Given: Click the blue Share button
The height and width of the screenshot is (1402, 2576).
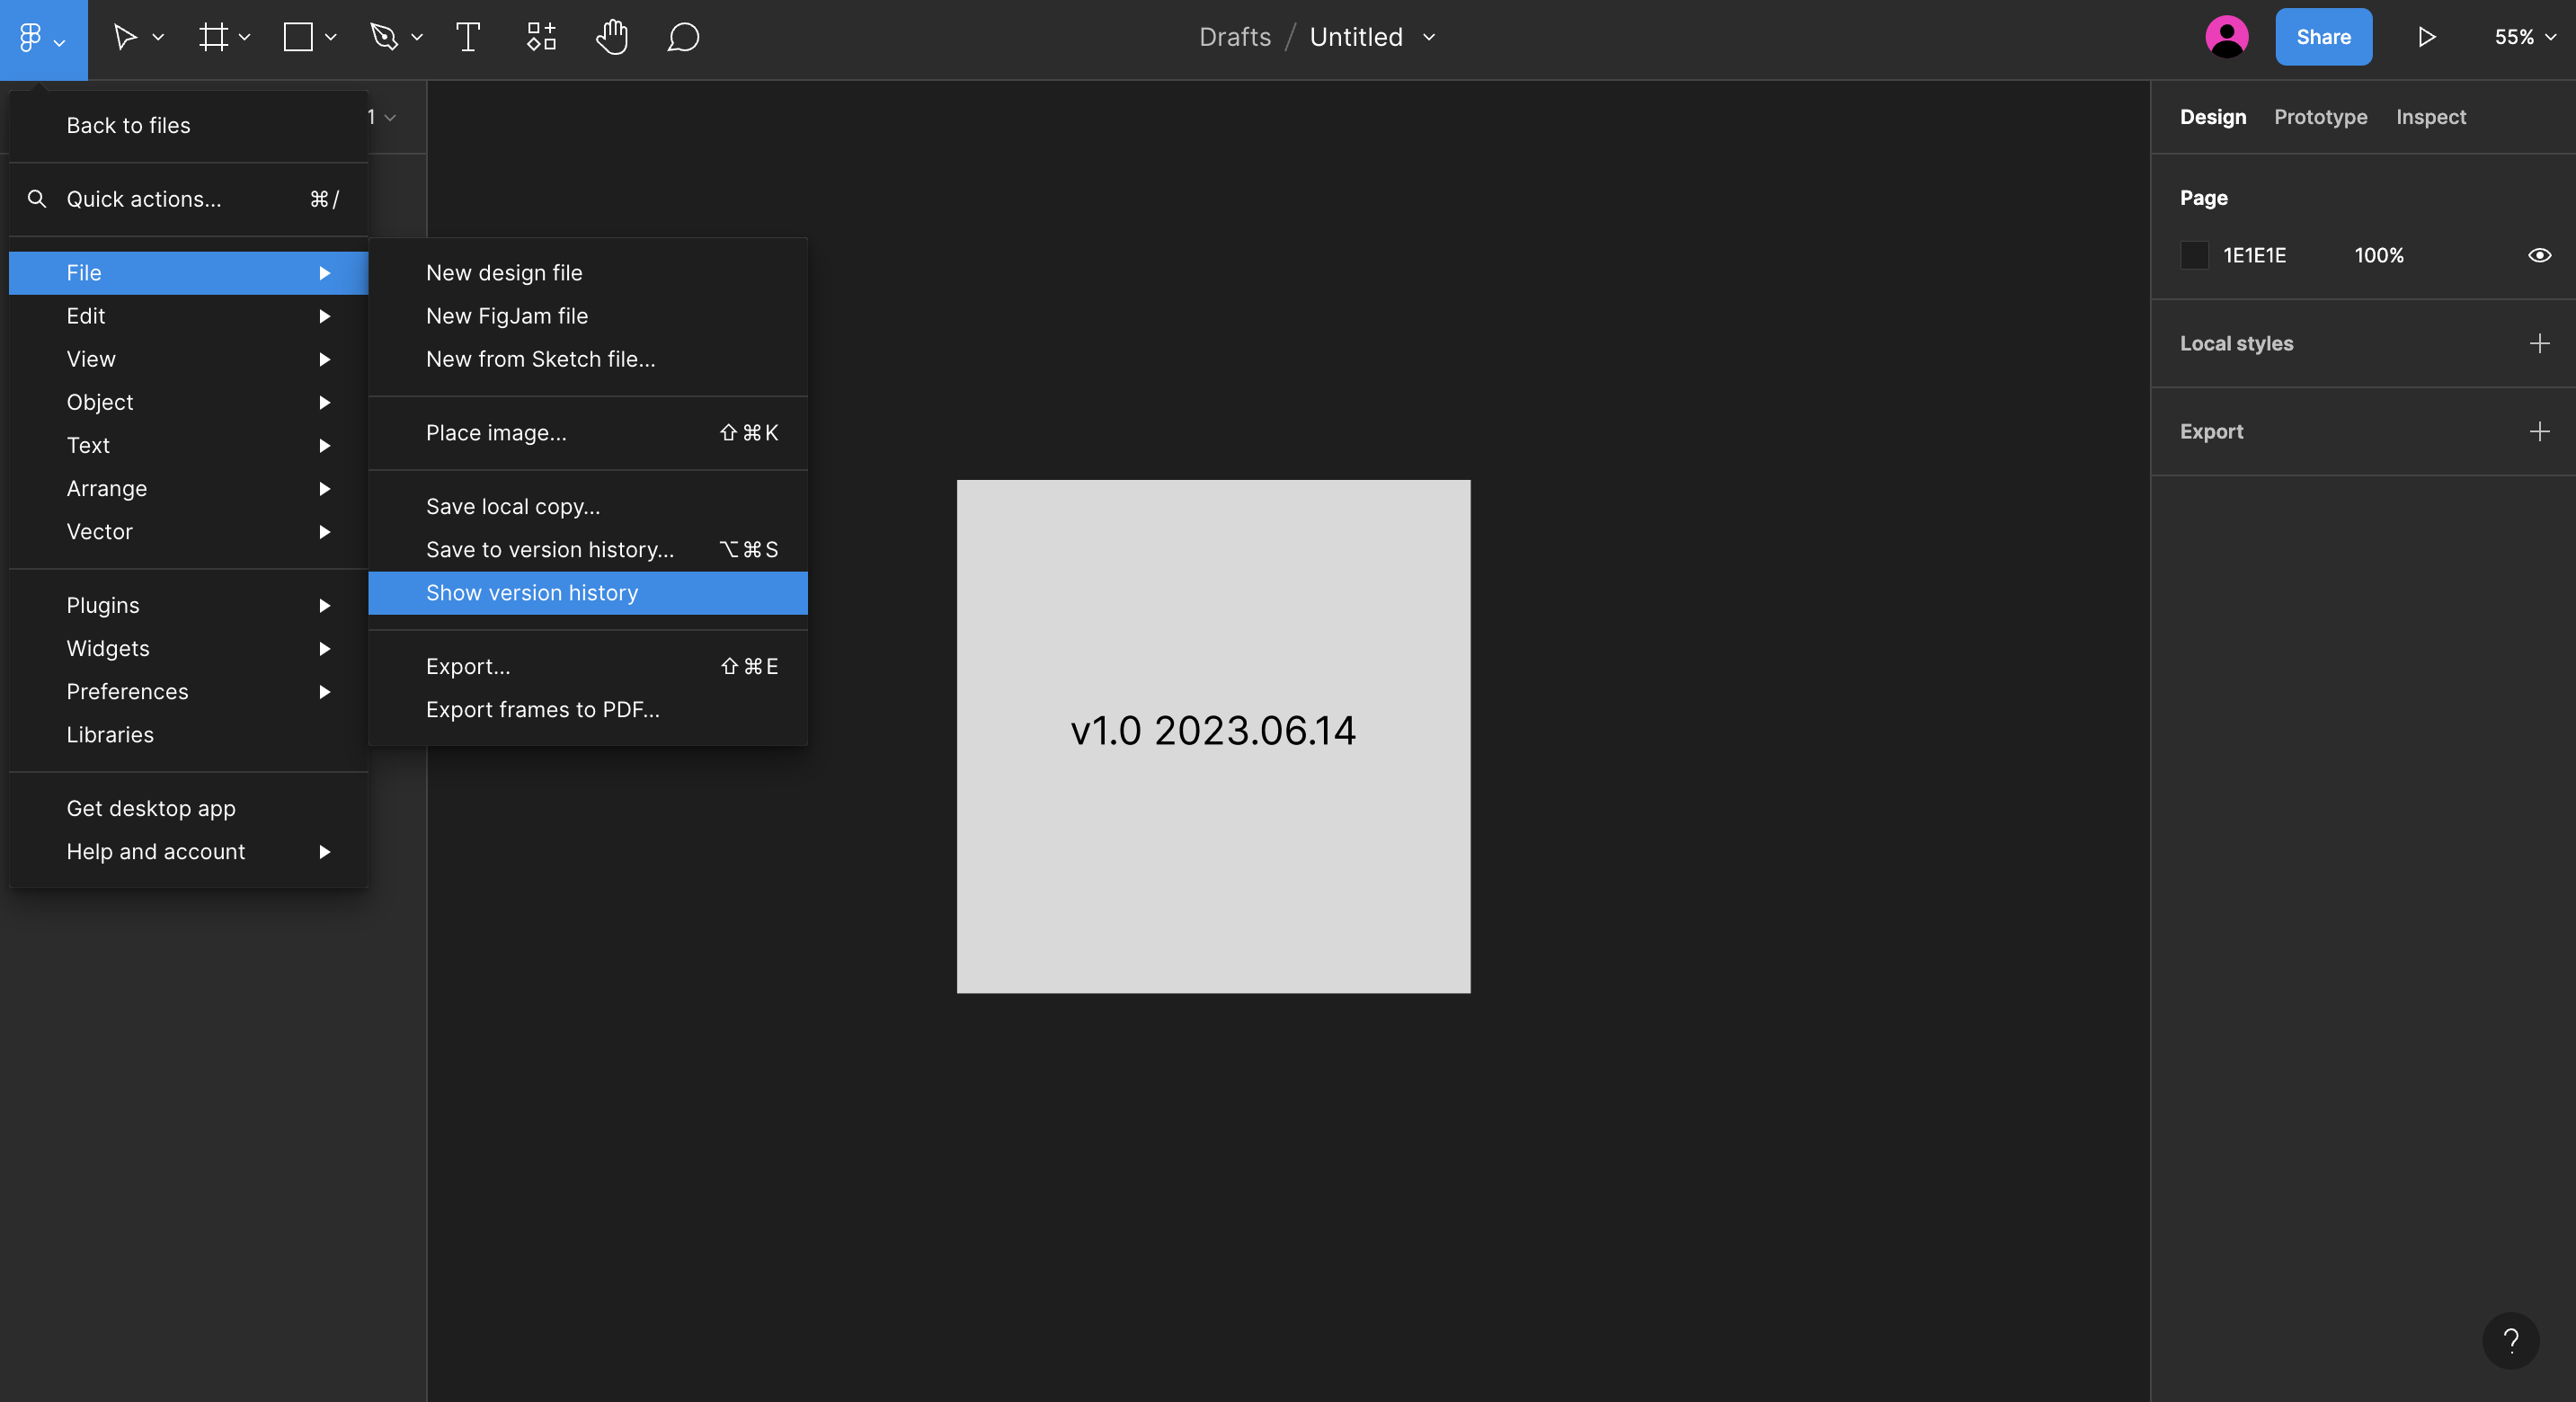Looking at the screenshot, I should click(2323, 37).
